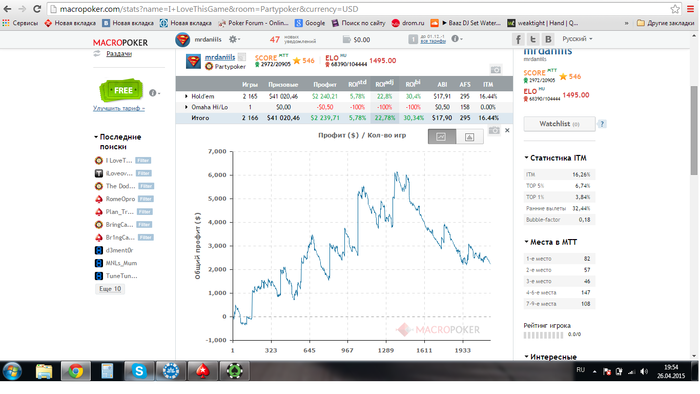The height and width of the screenshot is (394, 700).
Task: Click Filter next to iLoveov... search
Action: tap(143, 173)
